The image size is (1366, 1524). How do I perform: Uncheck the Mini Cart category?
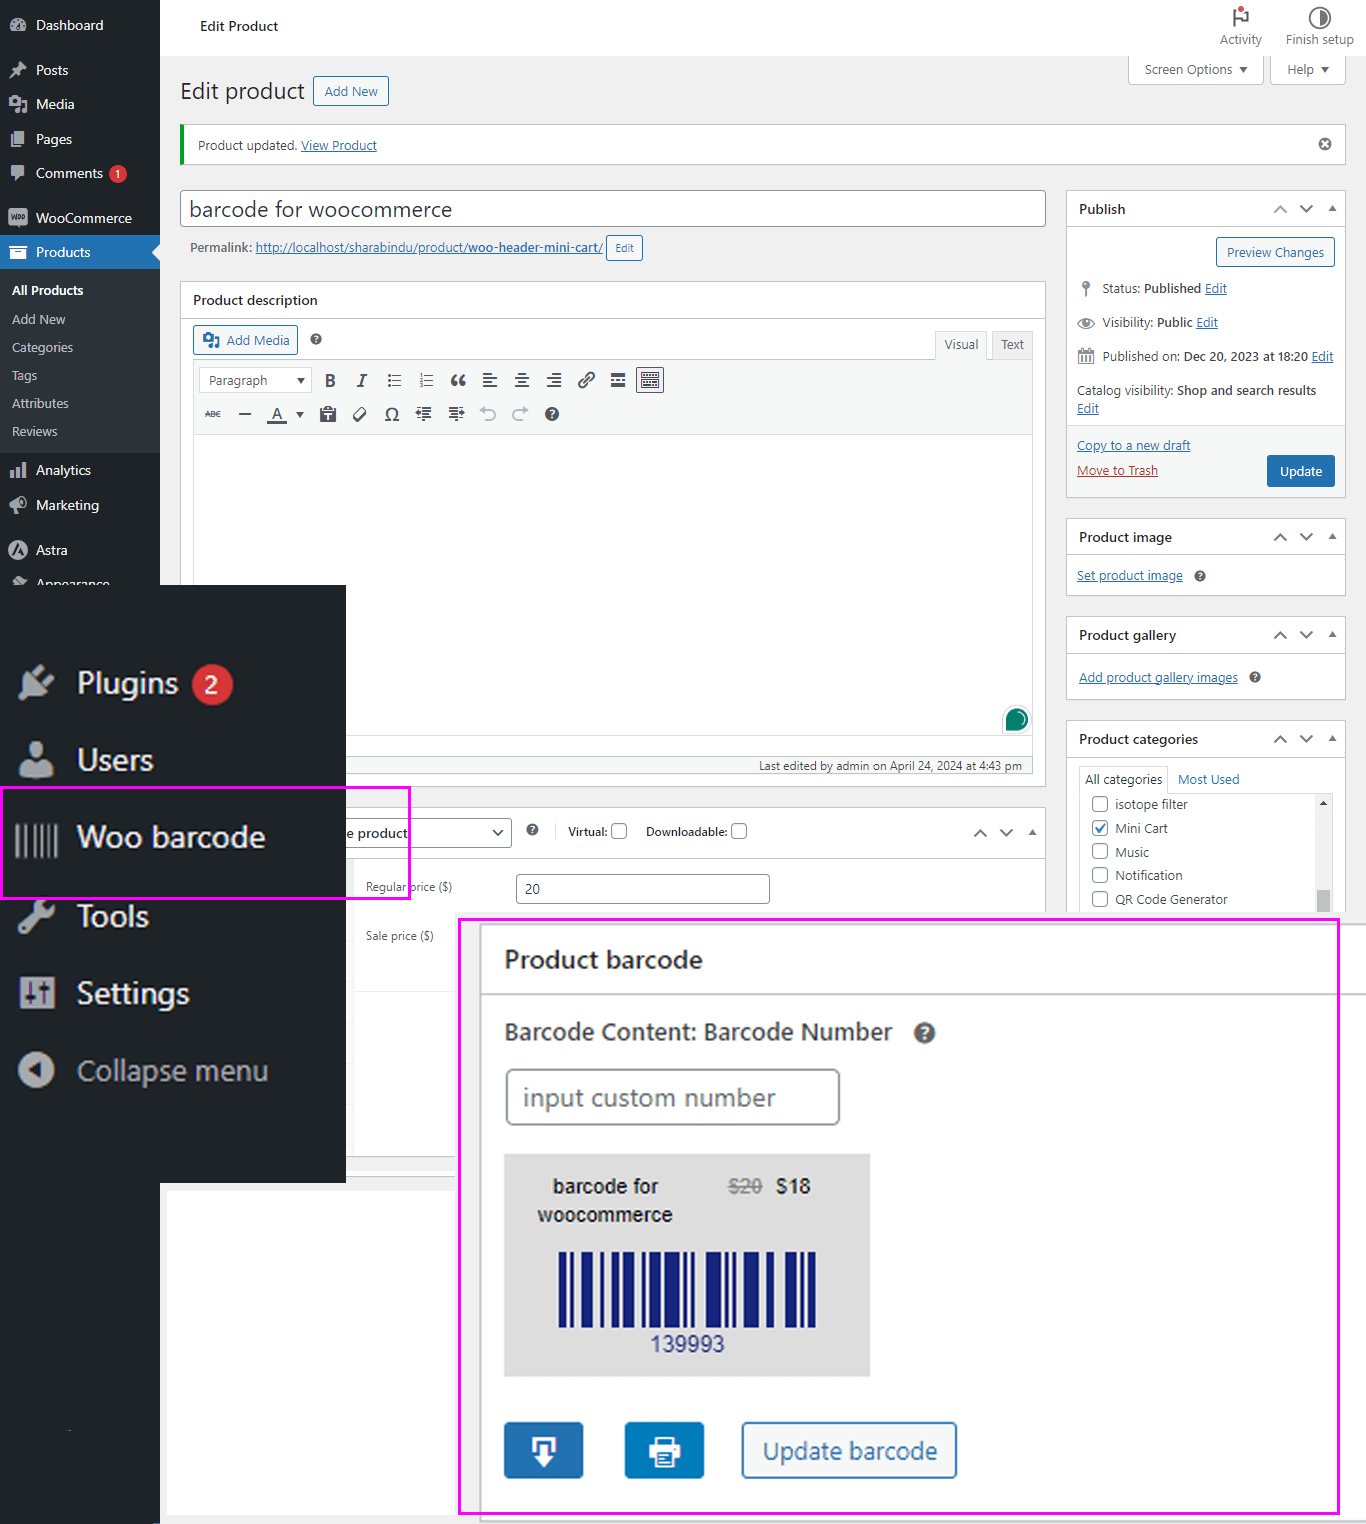[x=1100, y=828]
